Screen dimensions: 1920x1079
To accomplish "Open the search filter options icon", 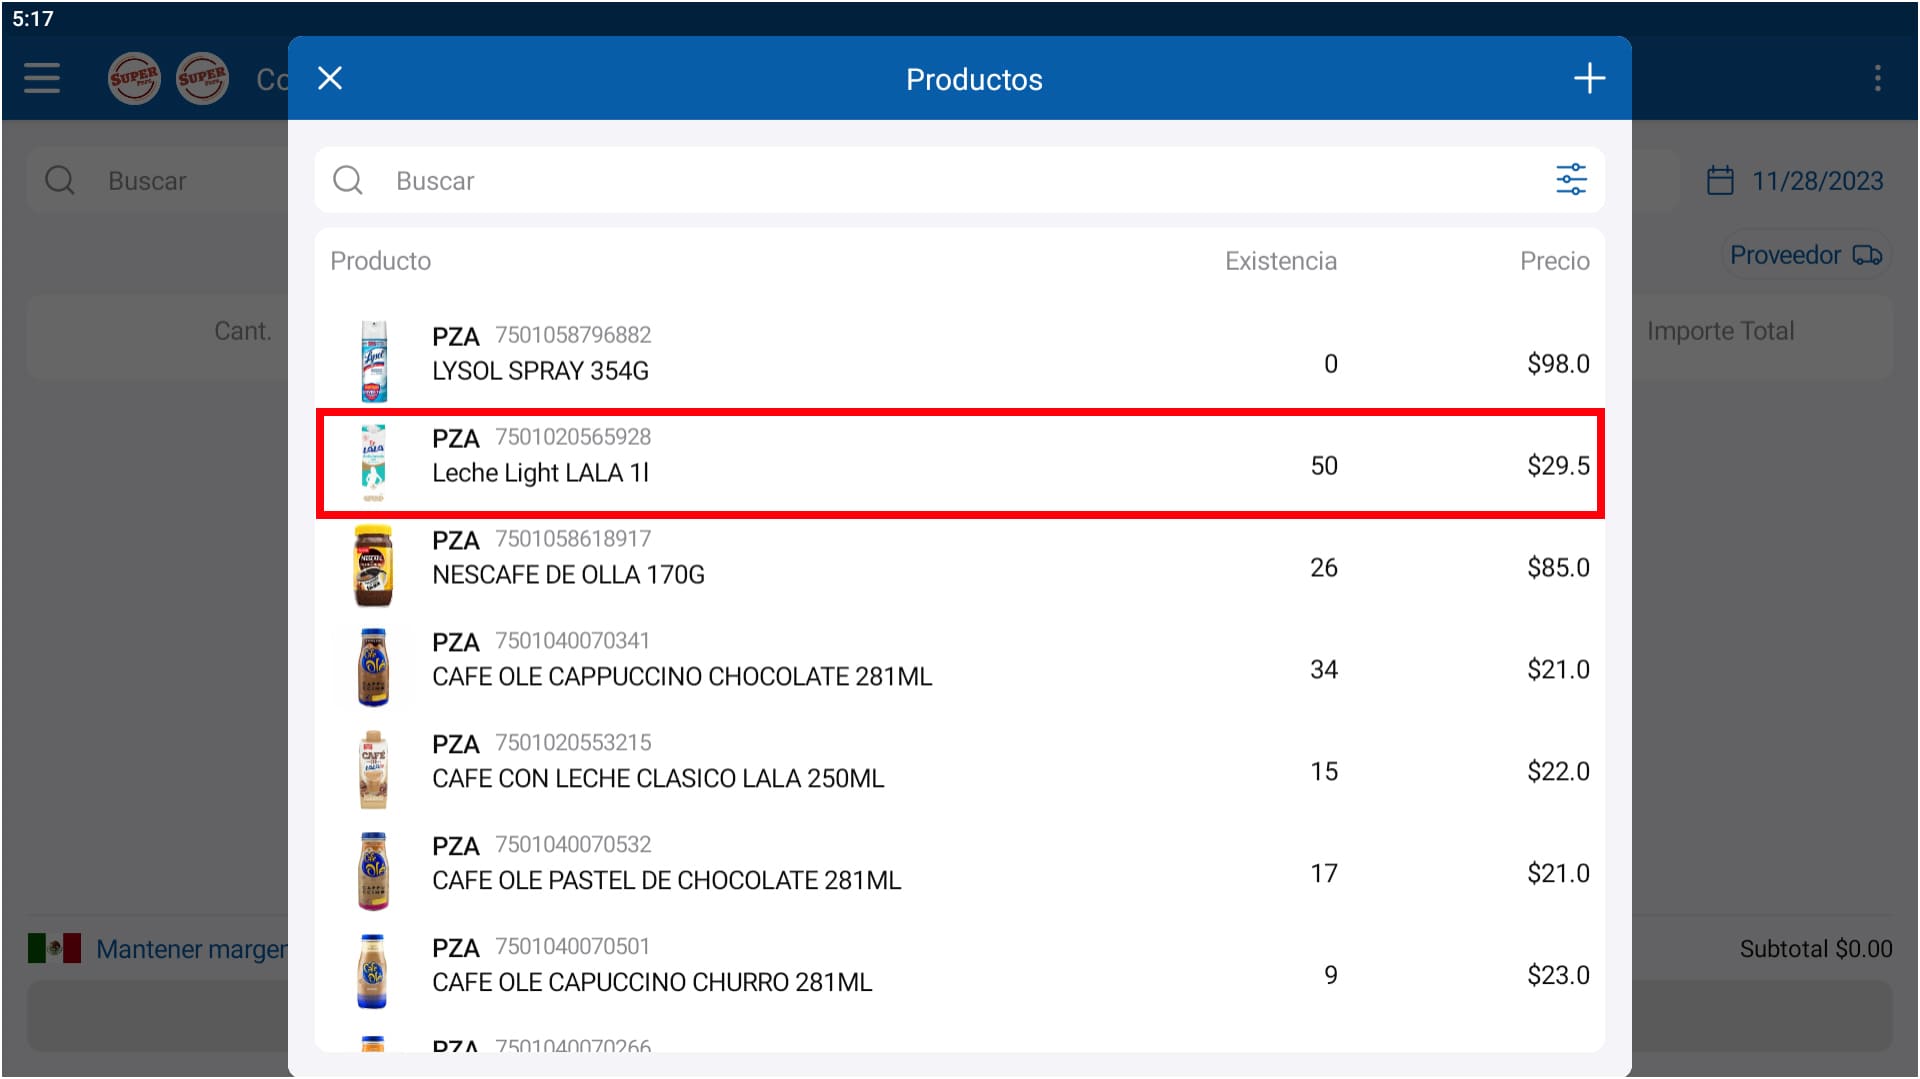I will point(1570,180).
